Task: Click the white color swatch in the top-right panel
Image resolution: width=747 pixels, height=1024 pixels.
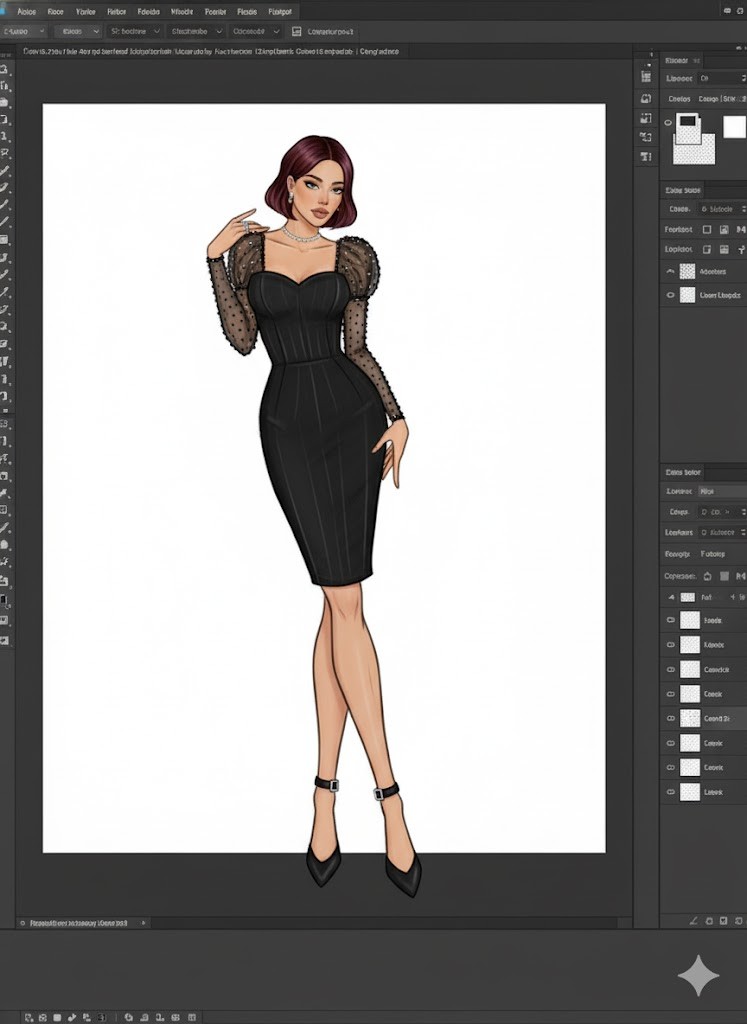Action: [x=734, y=127]
